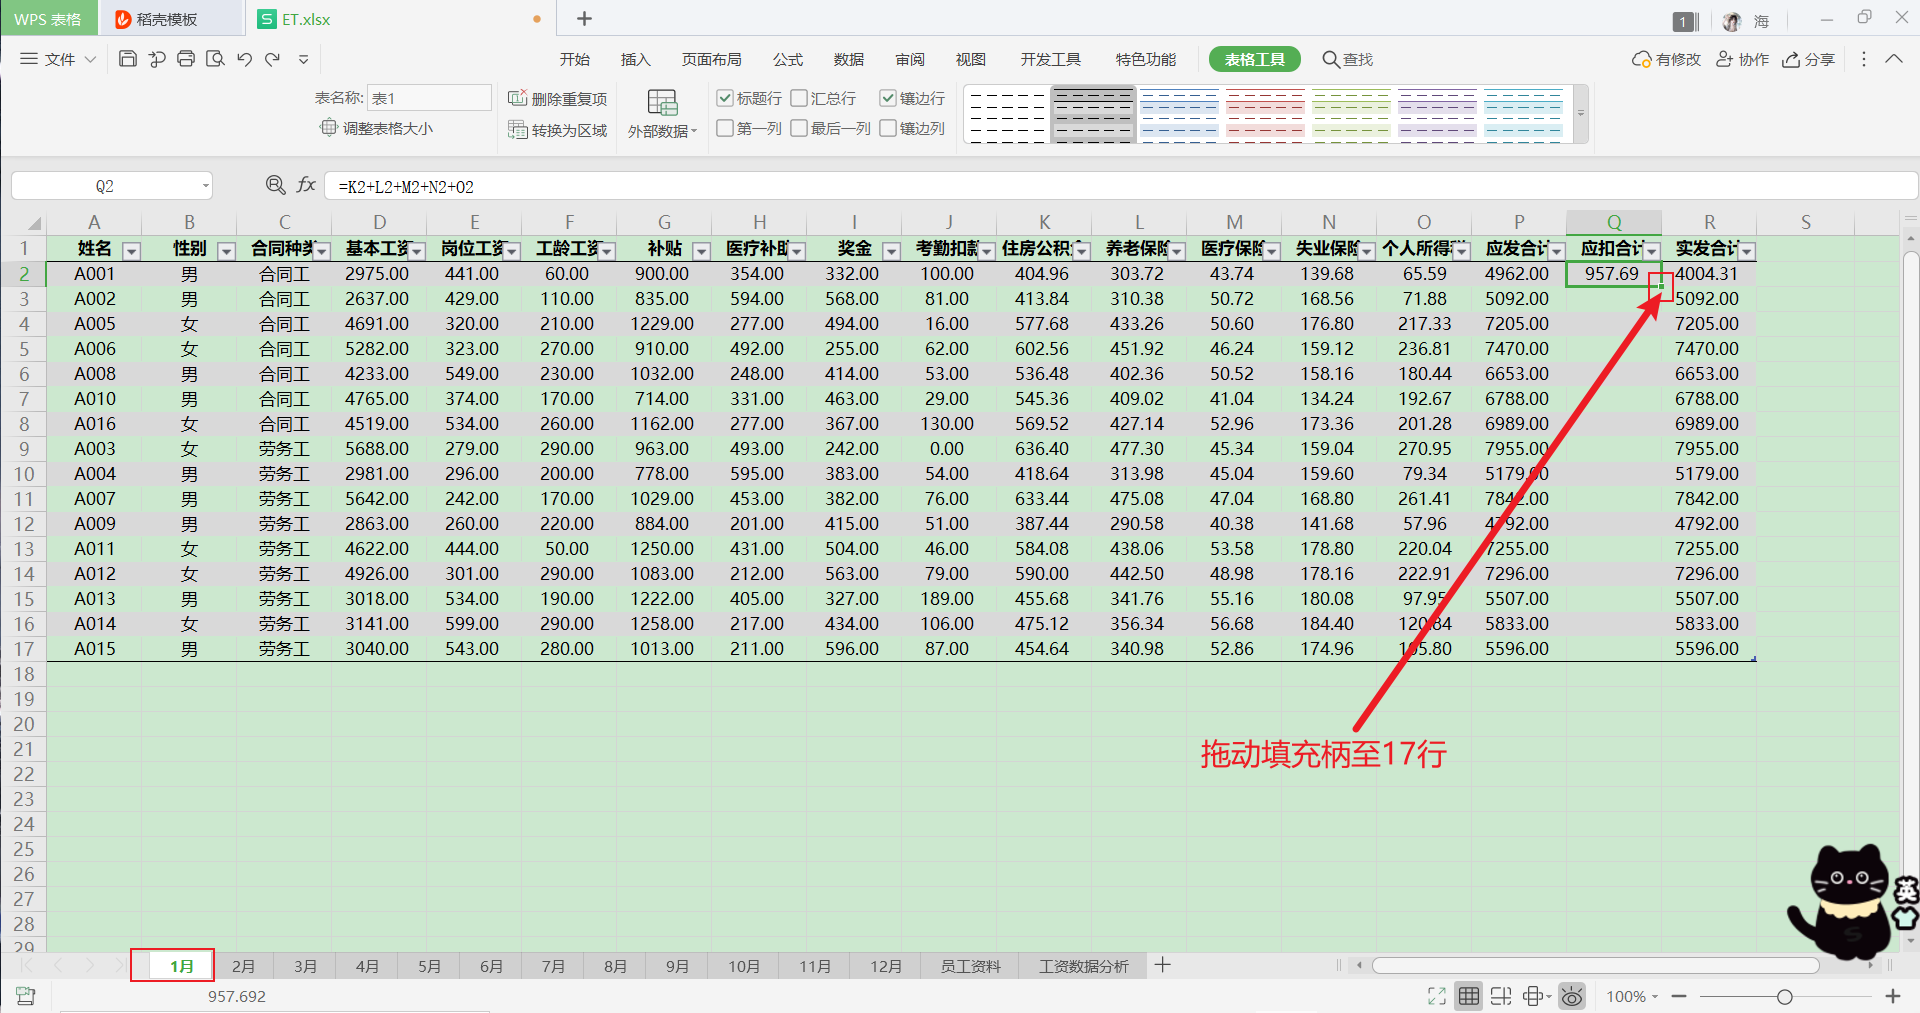The image size is (1920, 1013).
Task: Select cell containing A016
Action: [x=94, y=424]
